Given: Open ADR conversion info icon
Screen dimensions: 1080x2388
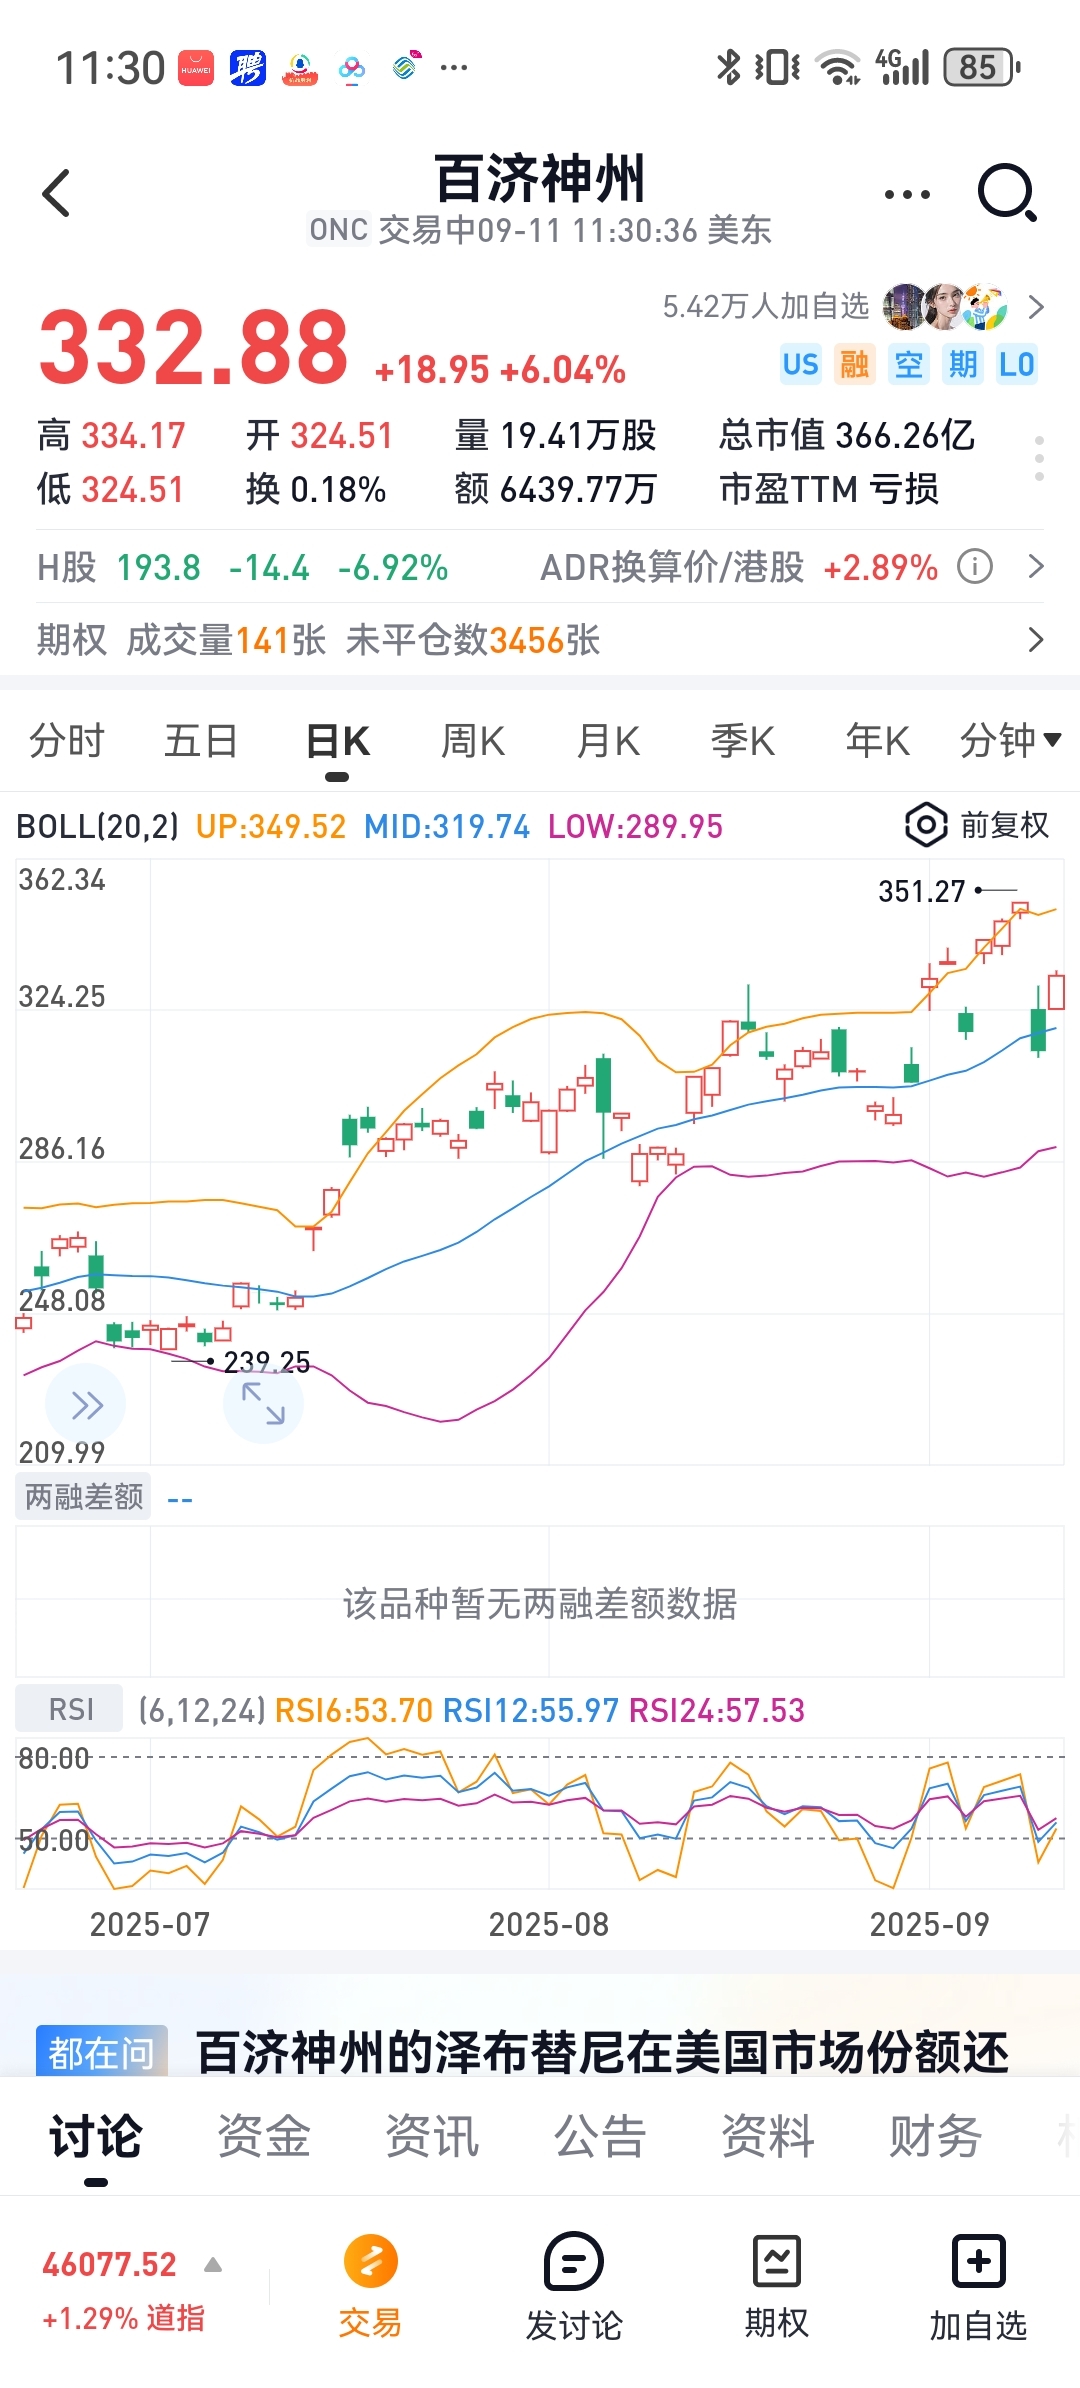Looking at the screenshot, I should [975, 567].
